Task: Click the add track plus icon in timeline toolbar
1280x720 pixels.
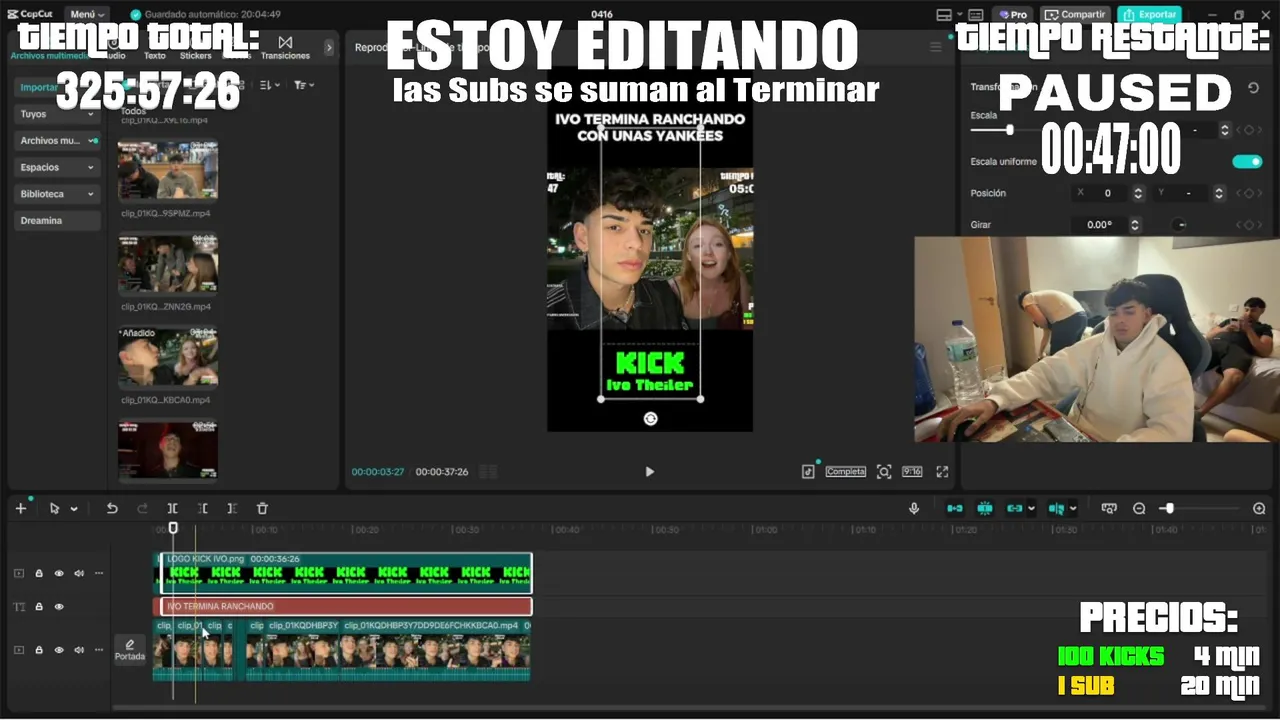Action: tap(20, 508)
